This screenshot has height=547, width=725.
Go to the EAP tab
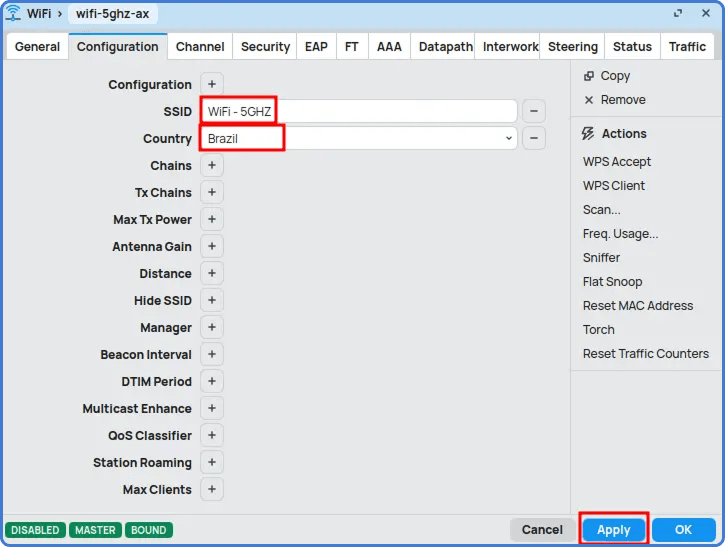click(x=316, y=47)
